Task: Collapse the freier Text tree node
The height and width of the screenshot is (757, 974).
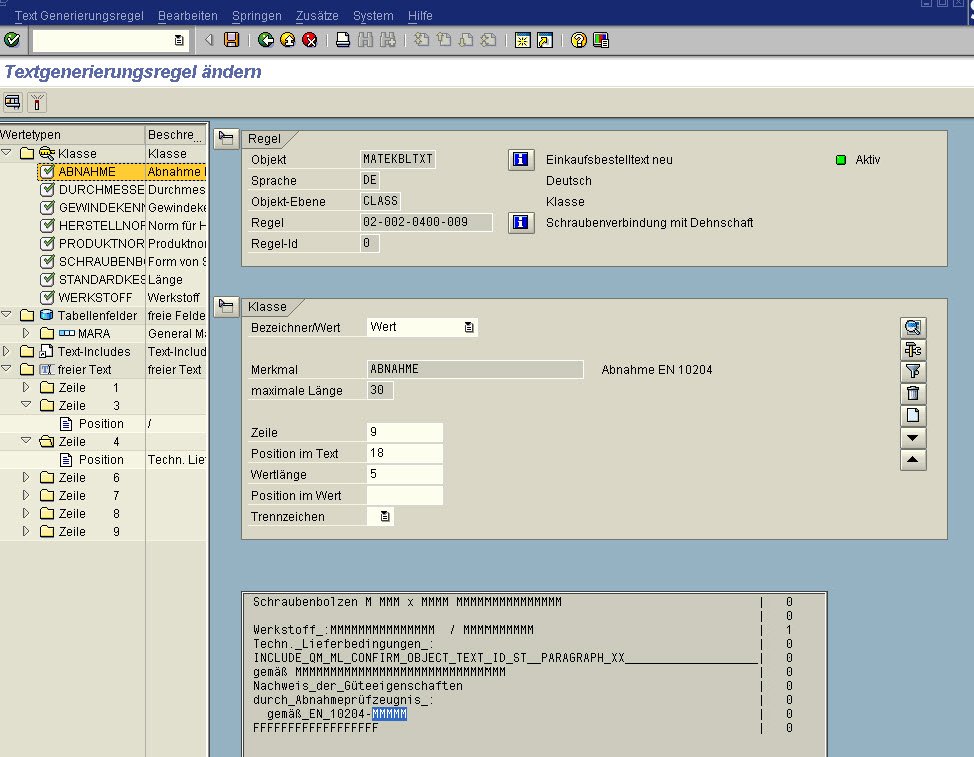Action: click(7, 369)
